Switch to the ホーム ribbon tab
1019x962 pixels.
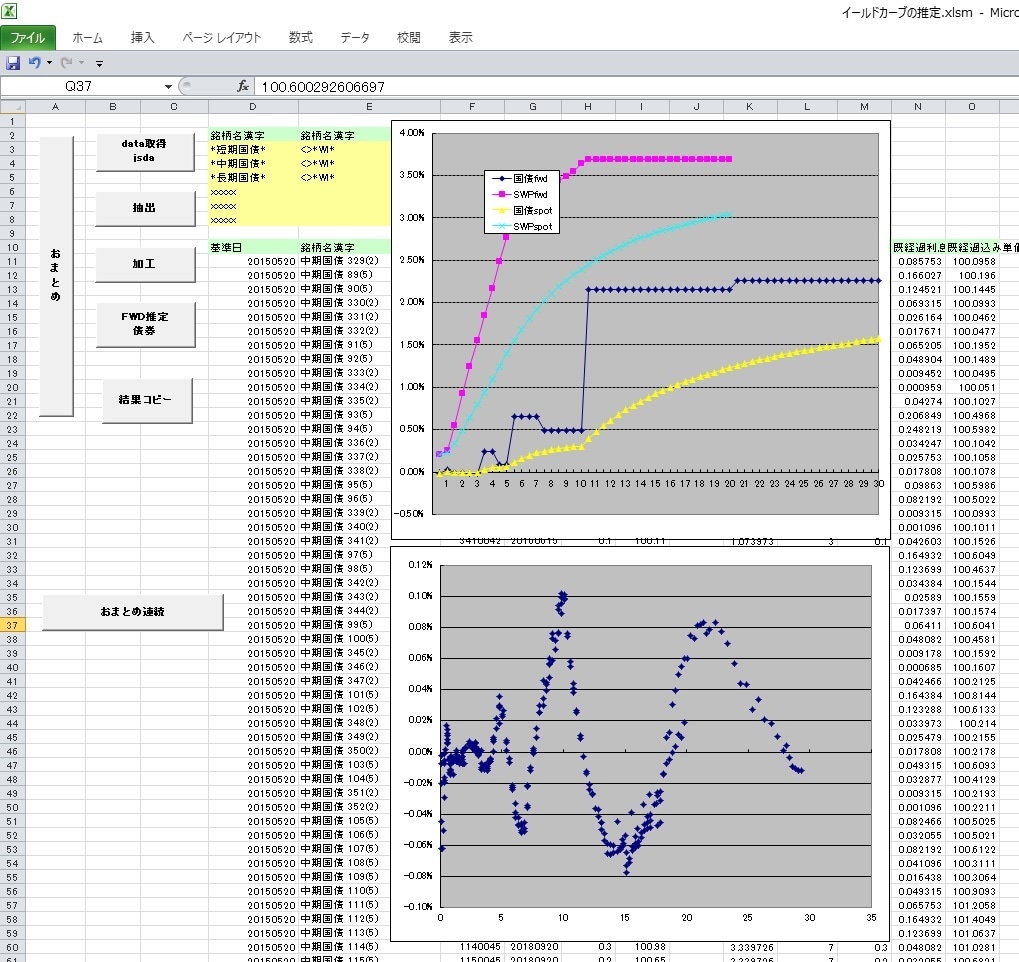[87, 38]
